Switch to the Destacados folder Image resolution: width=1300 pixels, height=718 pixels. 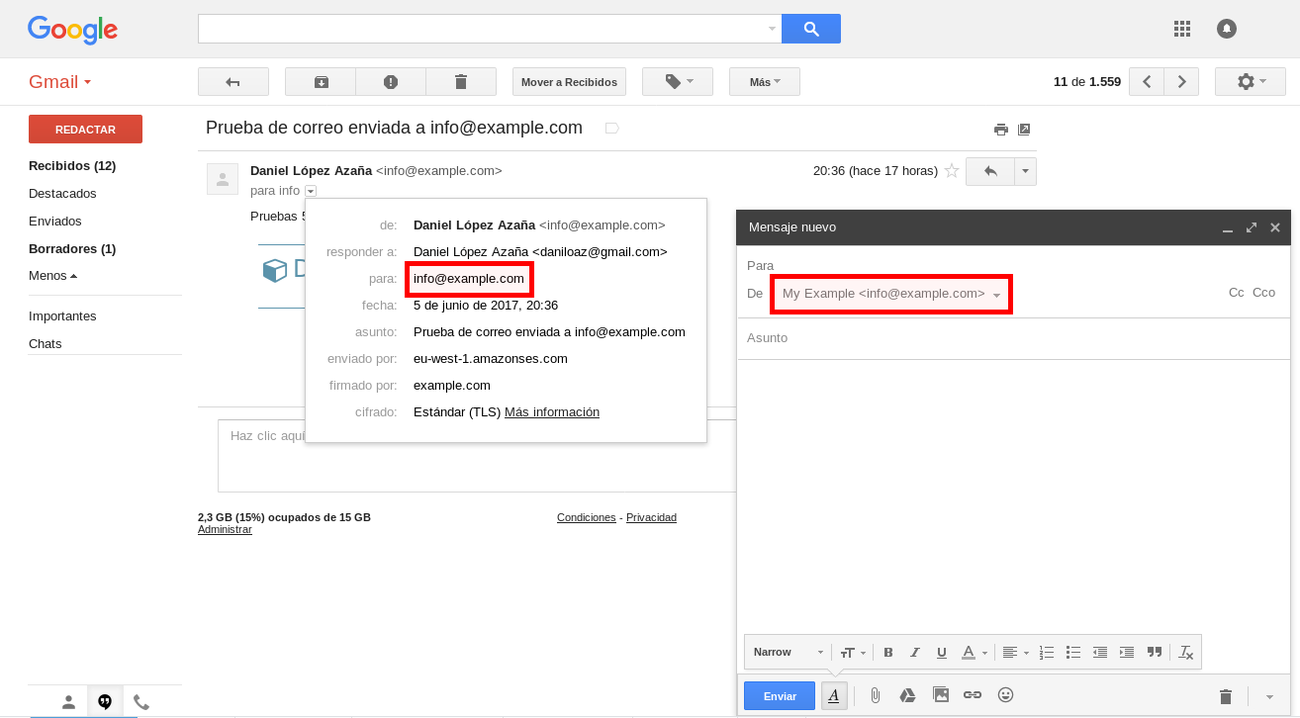click(62, 193)
